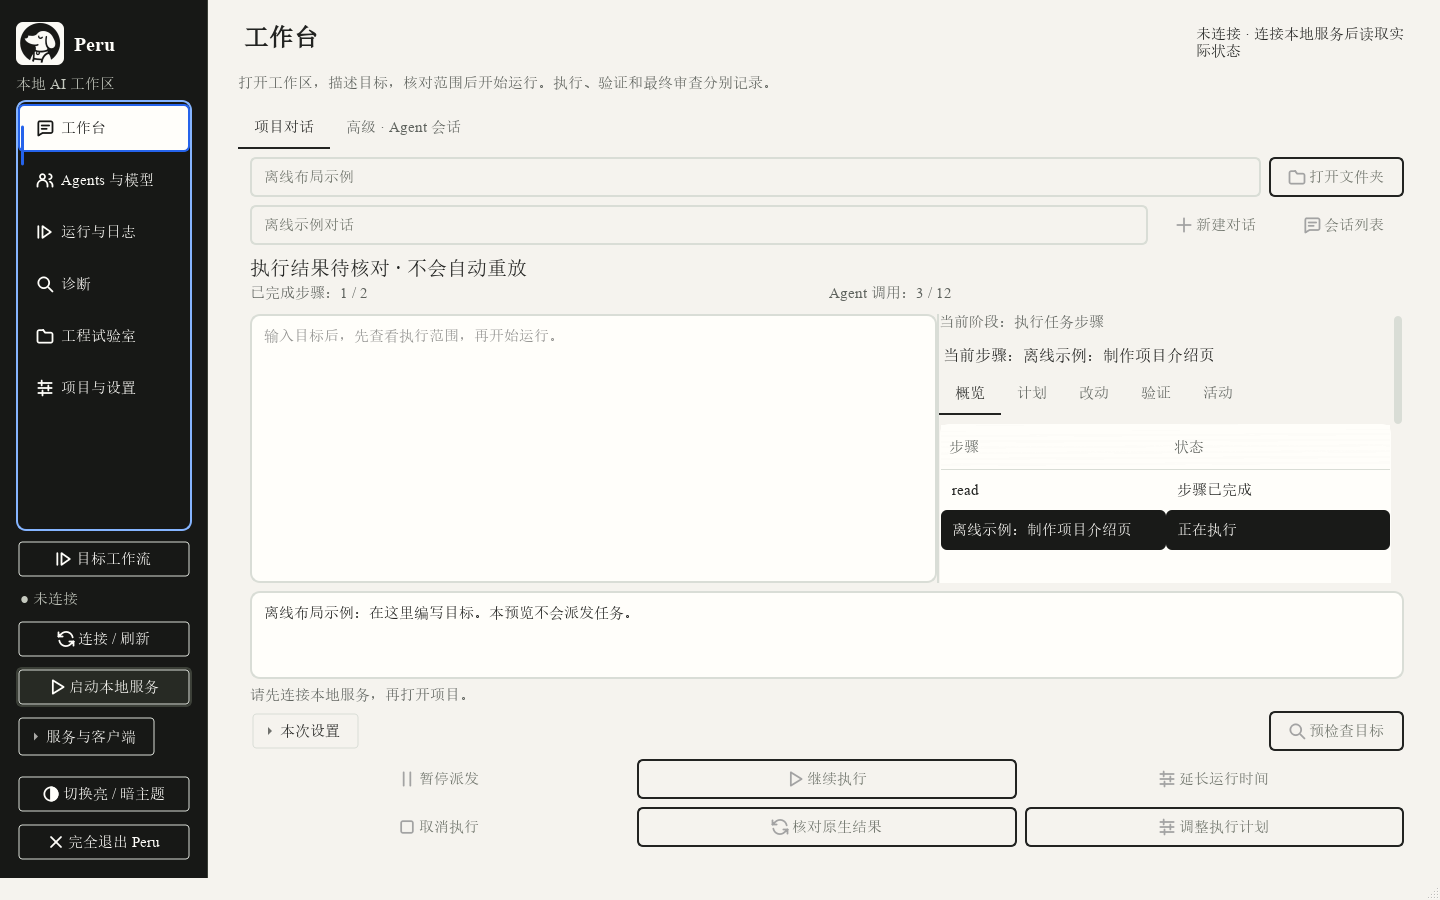Viewport: 1440px width, 900px height.
Task: Expand the 本次设置 section
Action: pos(305,731)
